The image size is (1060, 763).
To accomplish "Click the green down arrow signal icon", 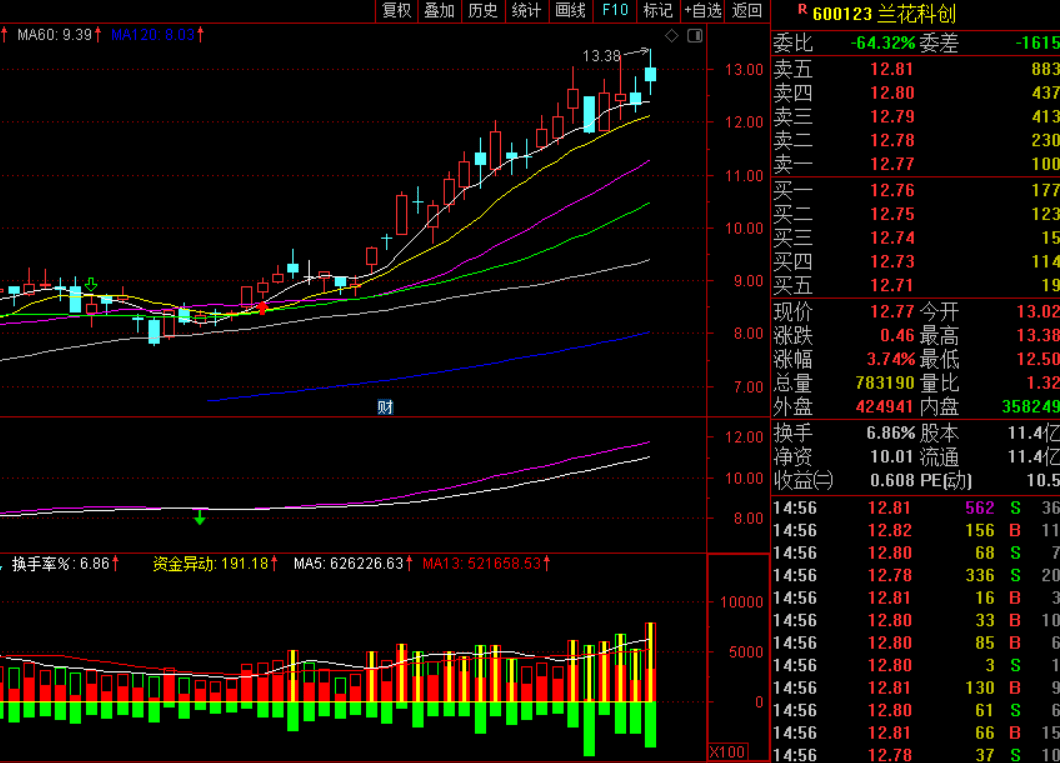I will pos(91,285).
